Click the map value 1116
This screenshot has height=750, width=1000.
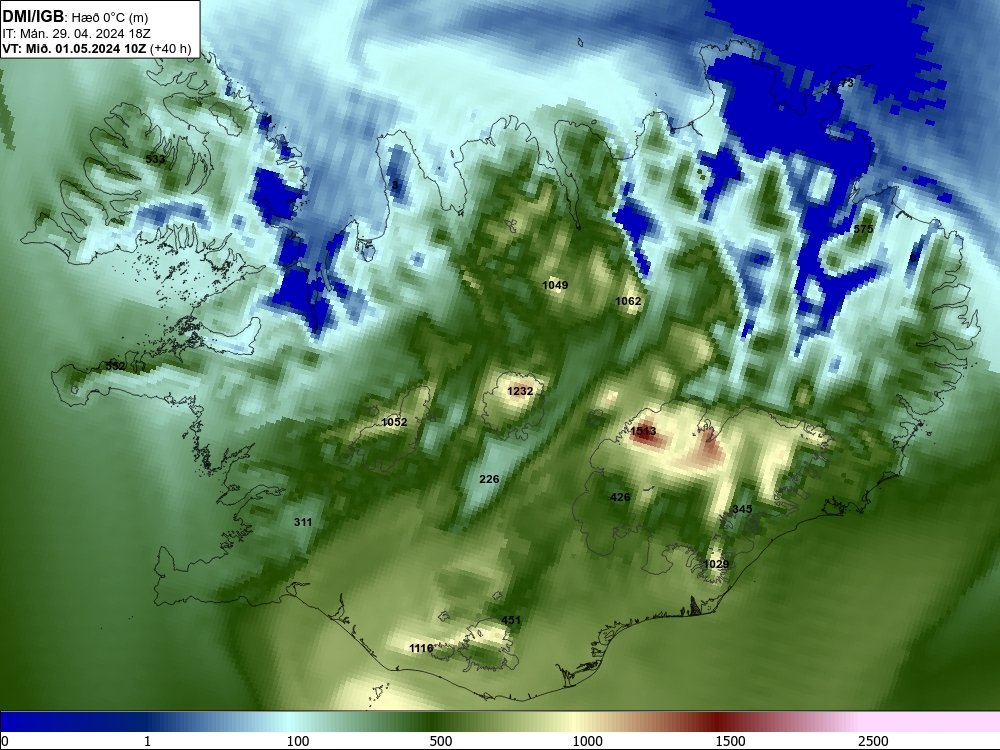421,648
